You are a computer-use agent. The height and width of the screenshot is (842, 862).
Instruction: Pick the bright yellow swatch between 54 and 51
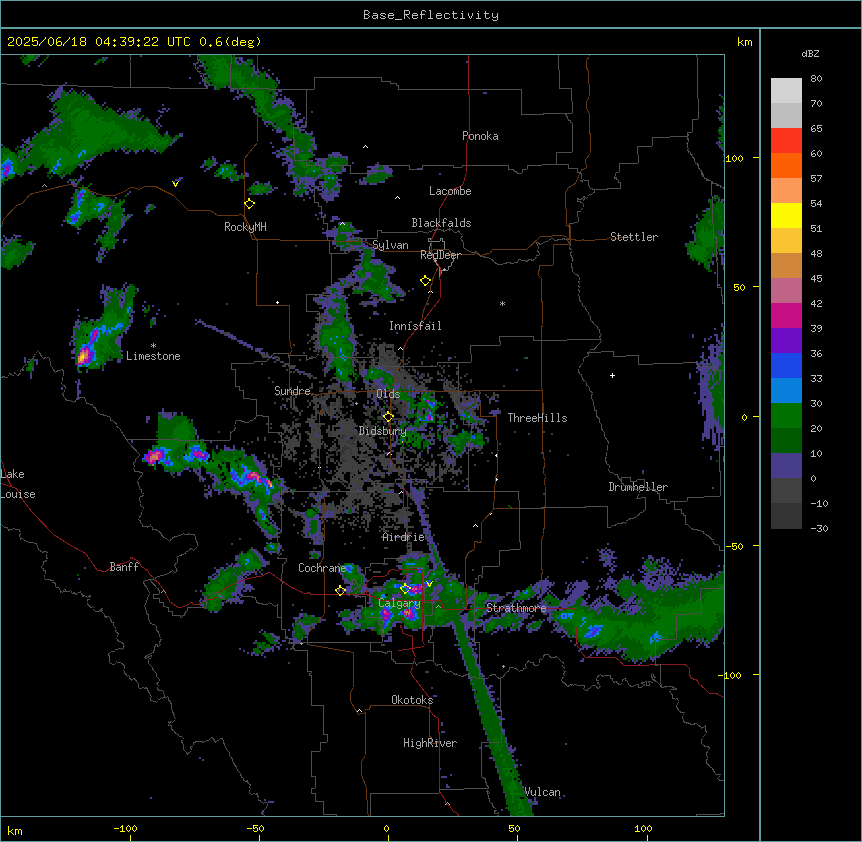(786, 215)
